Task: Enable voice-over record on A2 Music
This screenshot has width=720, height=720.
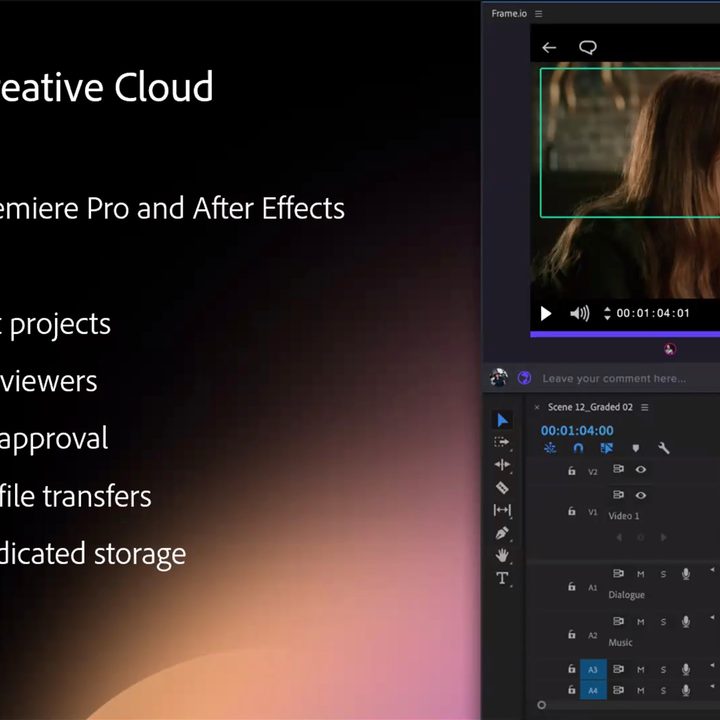Action: [686, 622]
